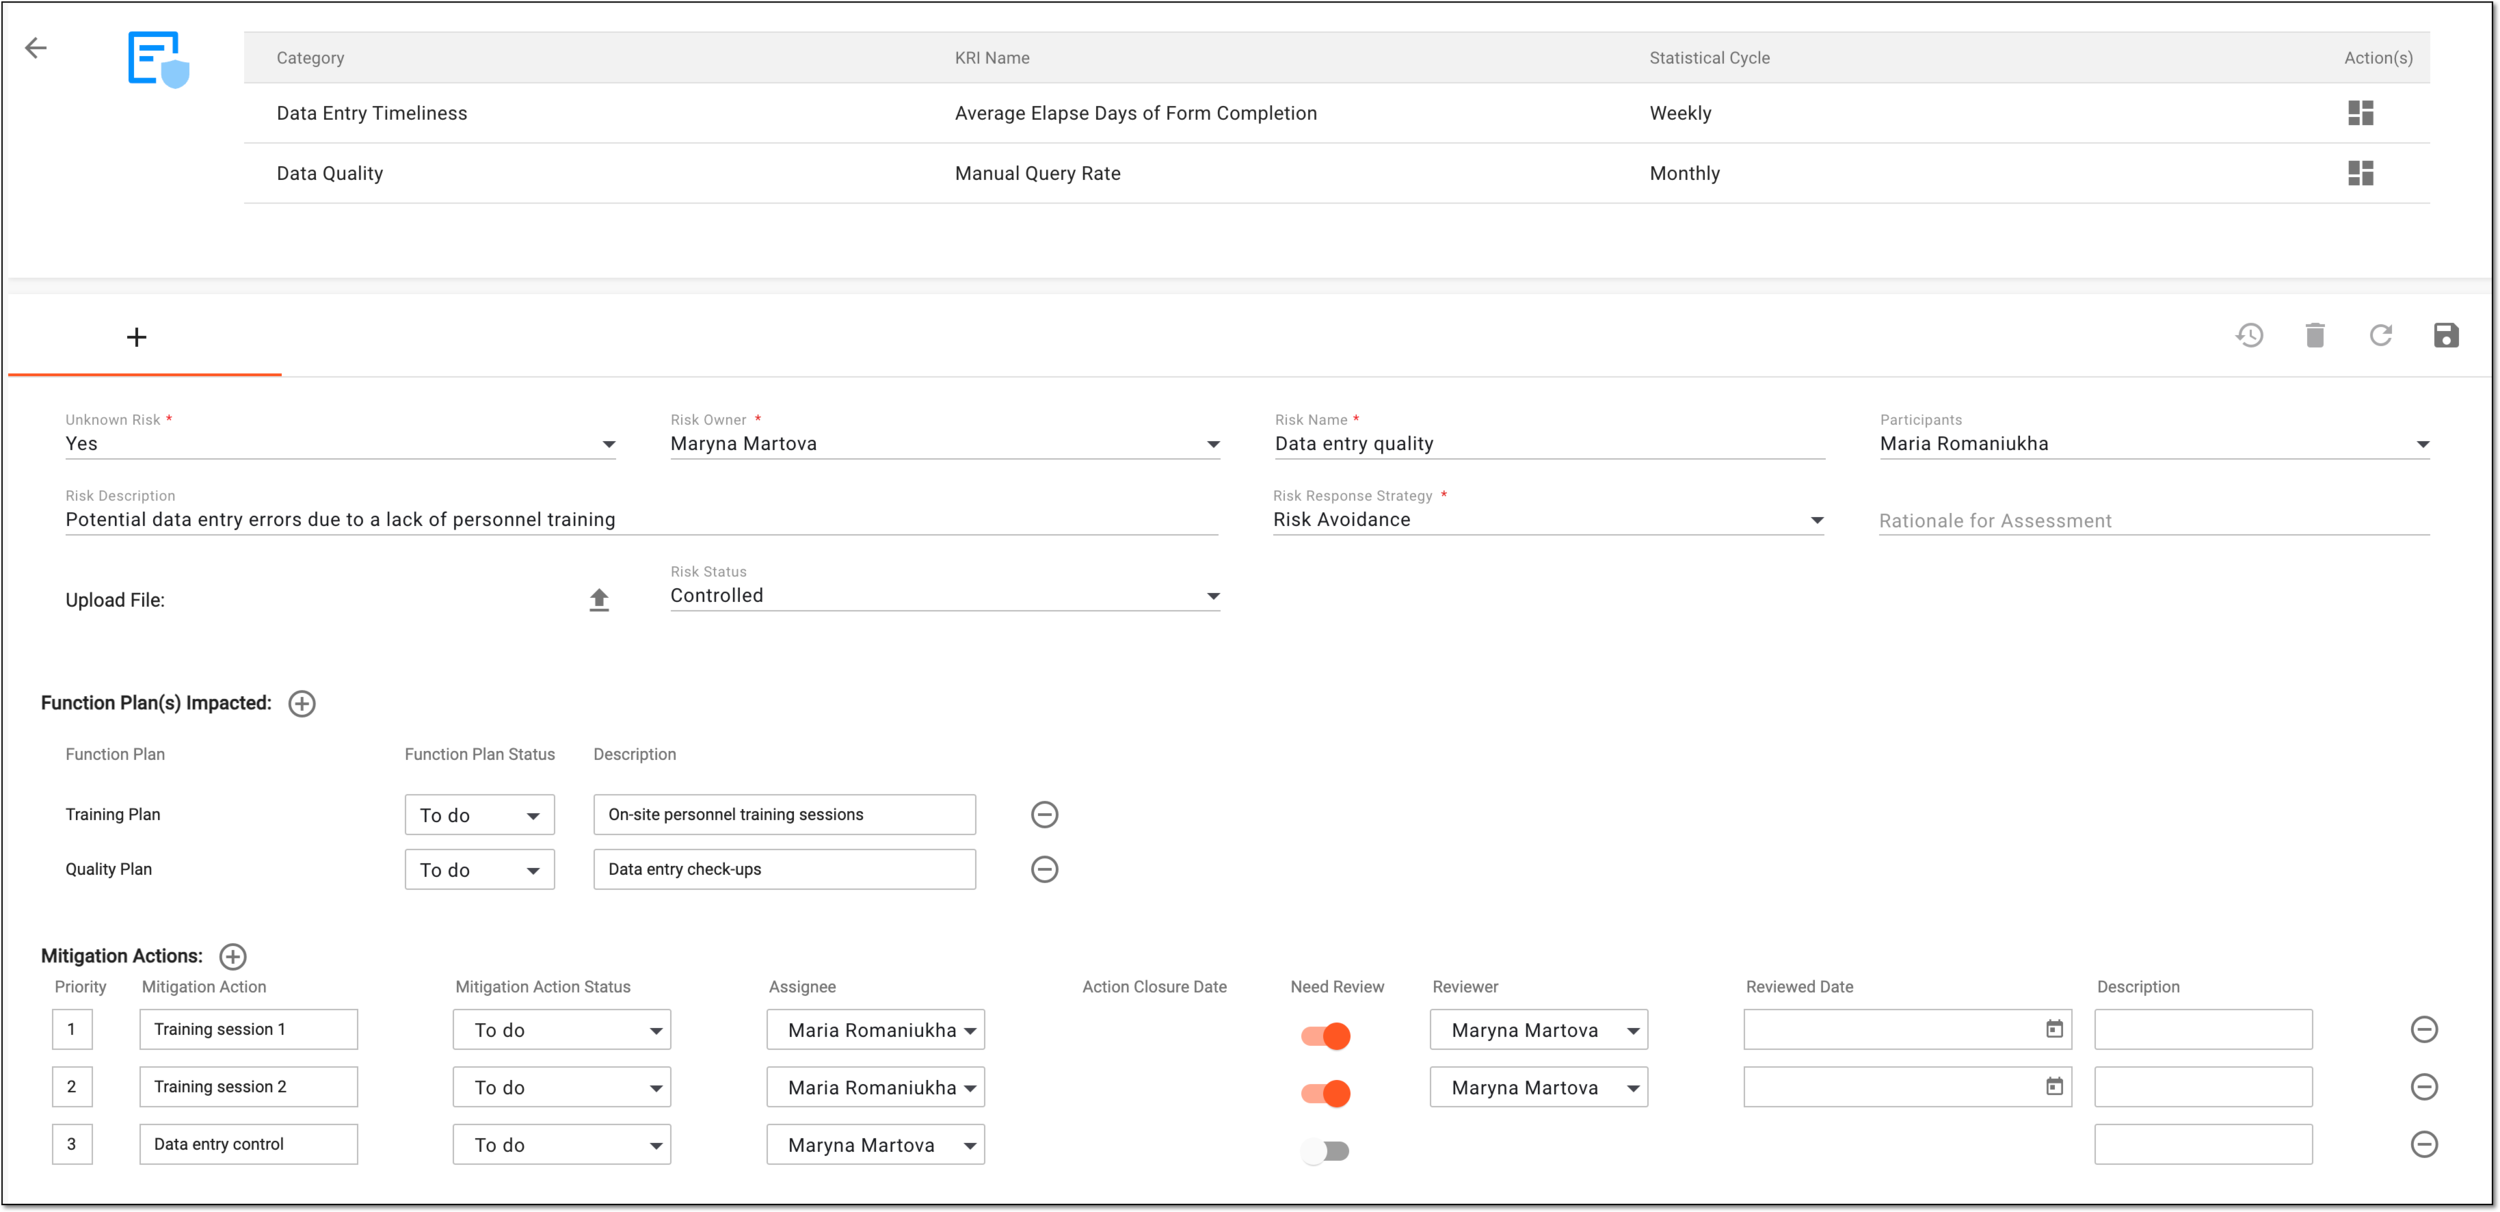Click the Category column header

310,58
